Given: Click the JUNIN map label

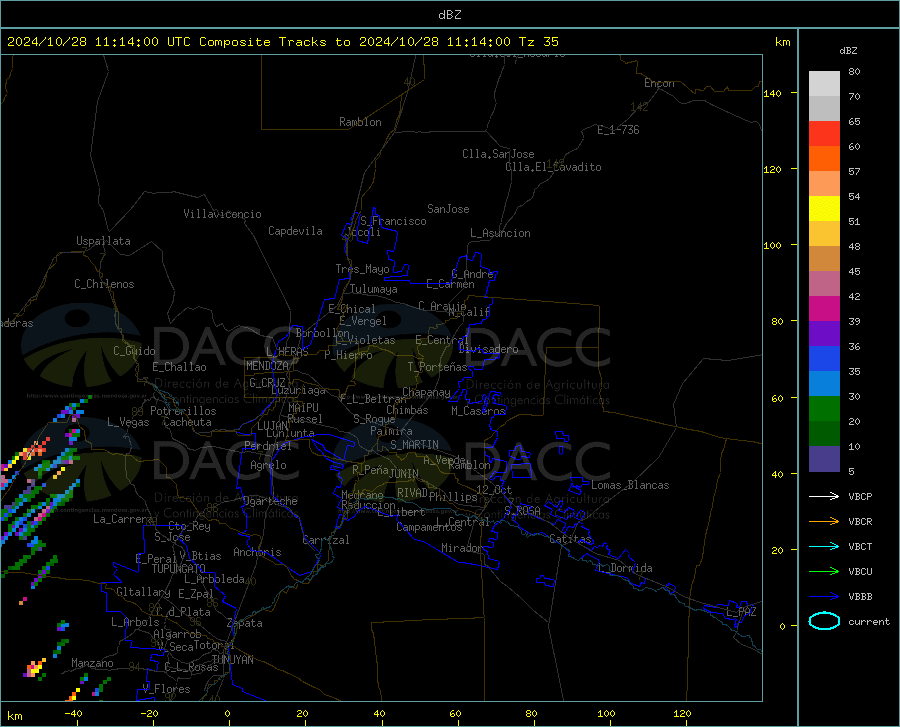Looking at the screenshot, I should click(404, 474).
